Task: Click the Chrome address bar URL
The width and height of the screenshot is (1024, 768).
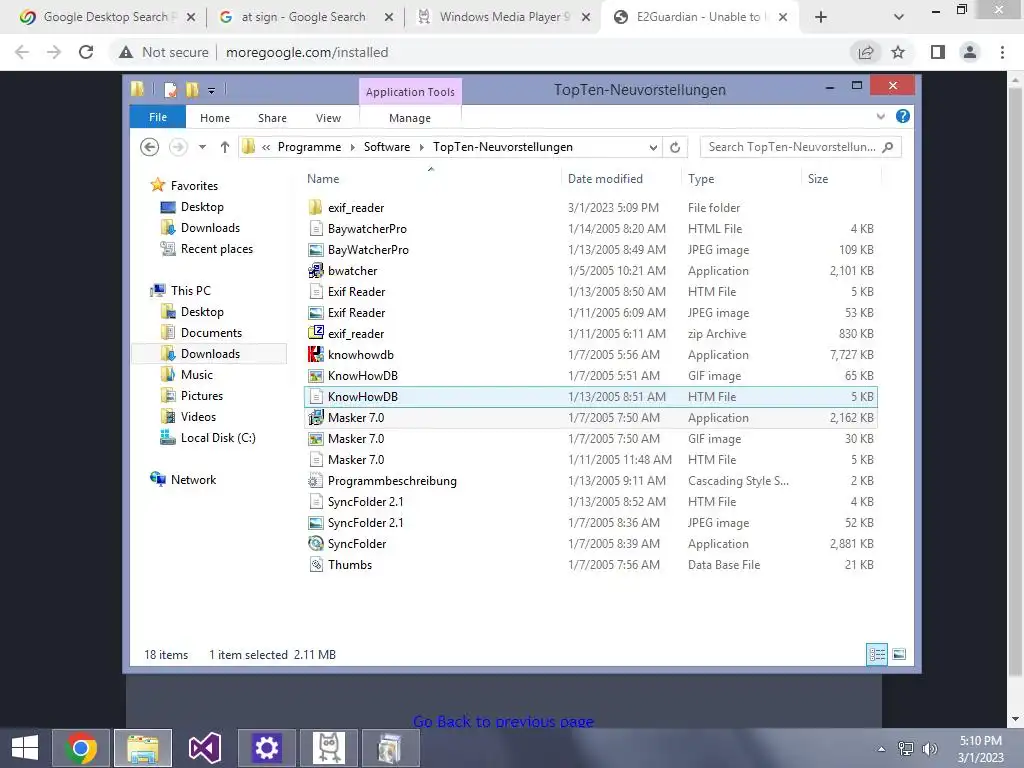Action: coord(307,52)
